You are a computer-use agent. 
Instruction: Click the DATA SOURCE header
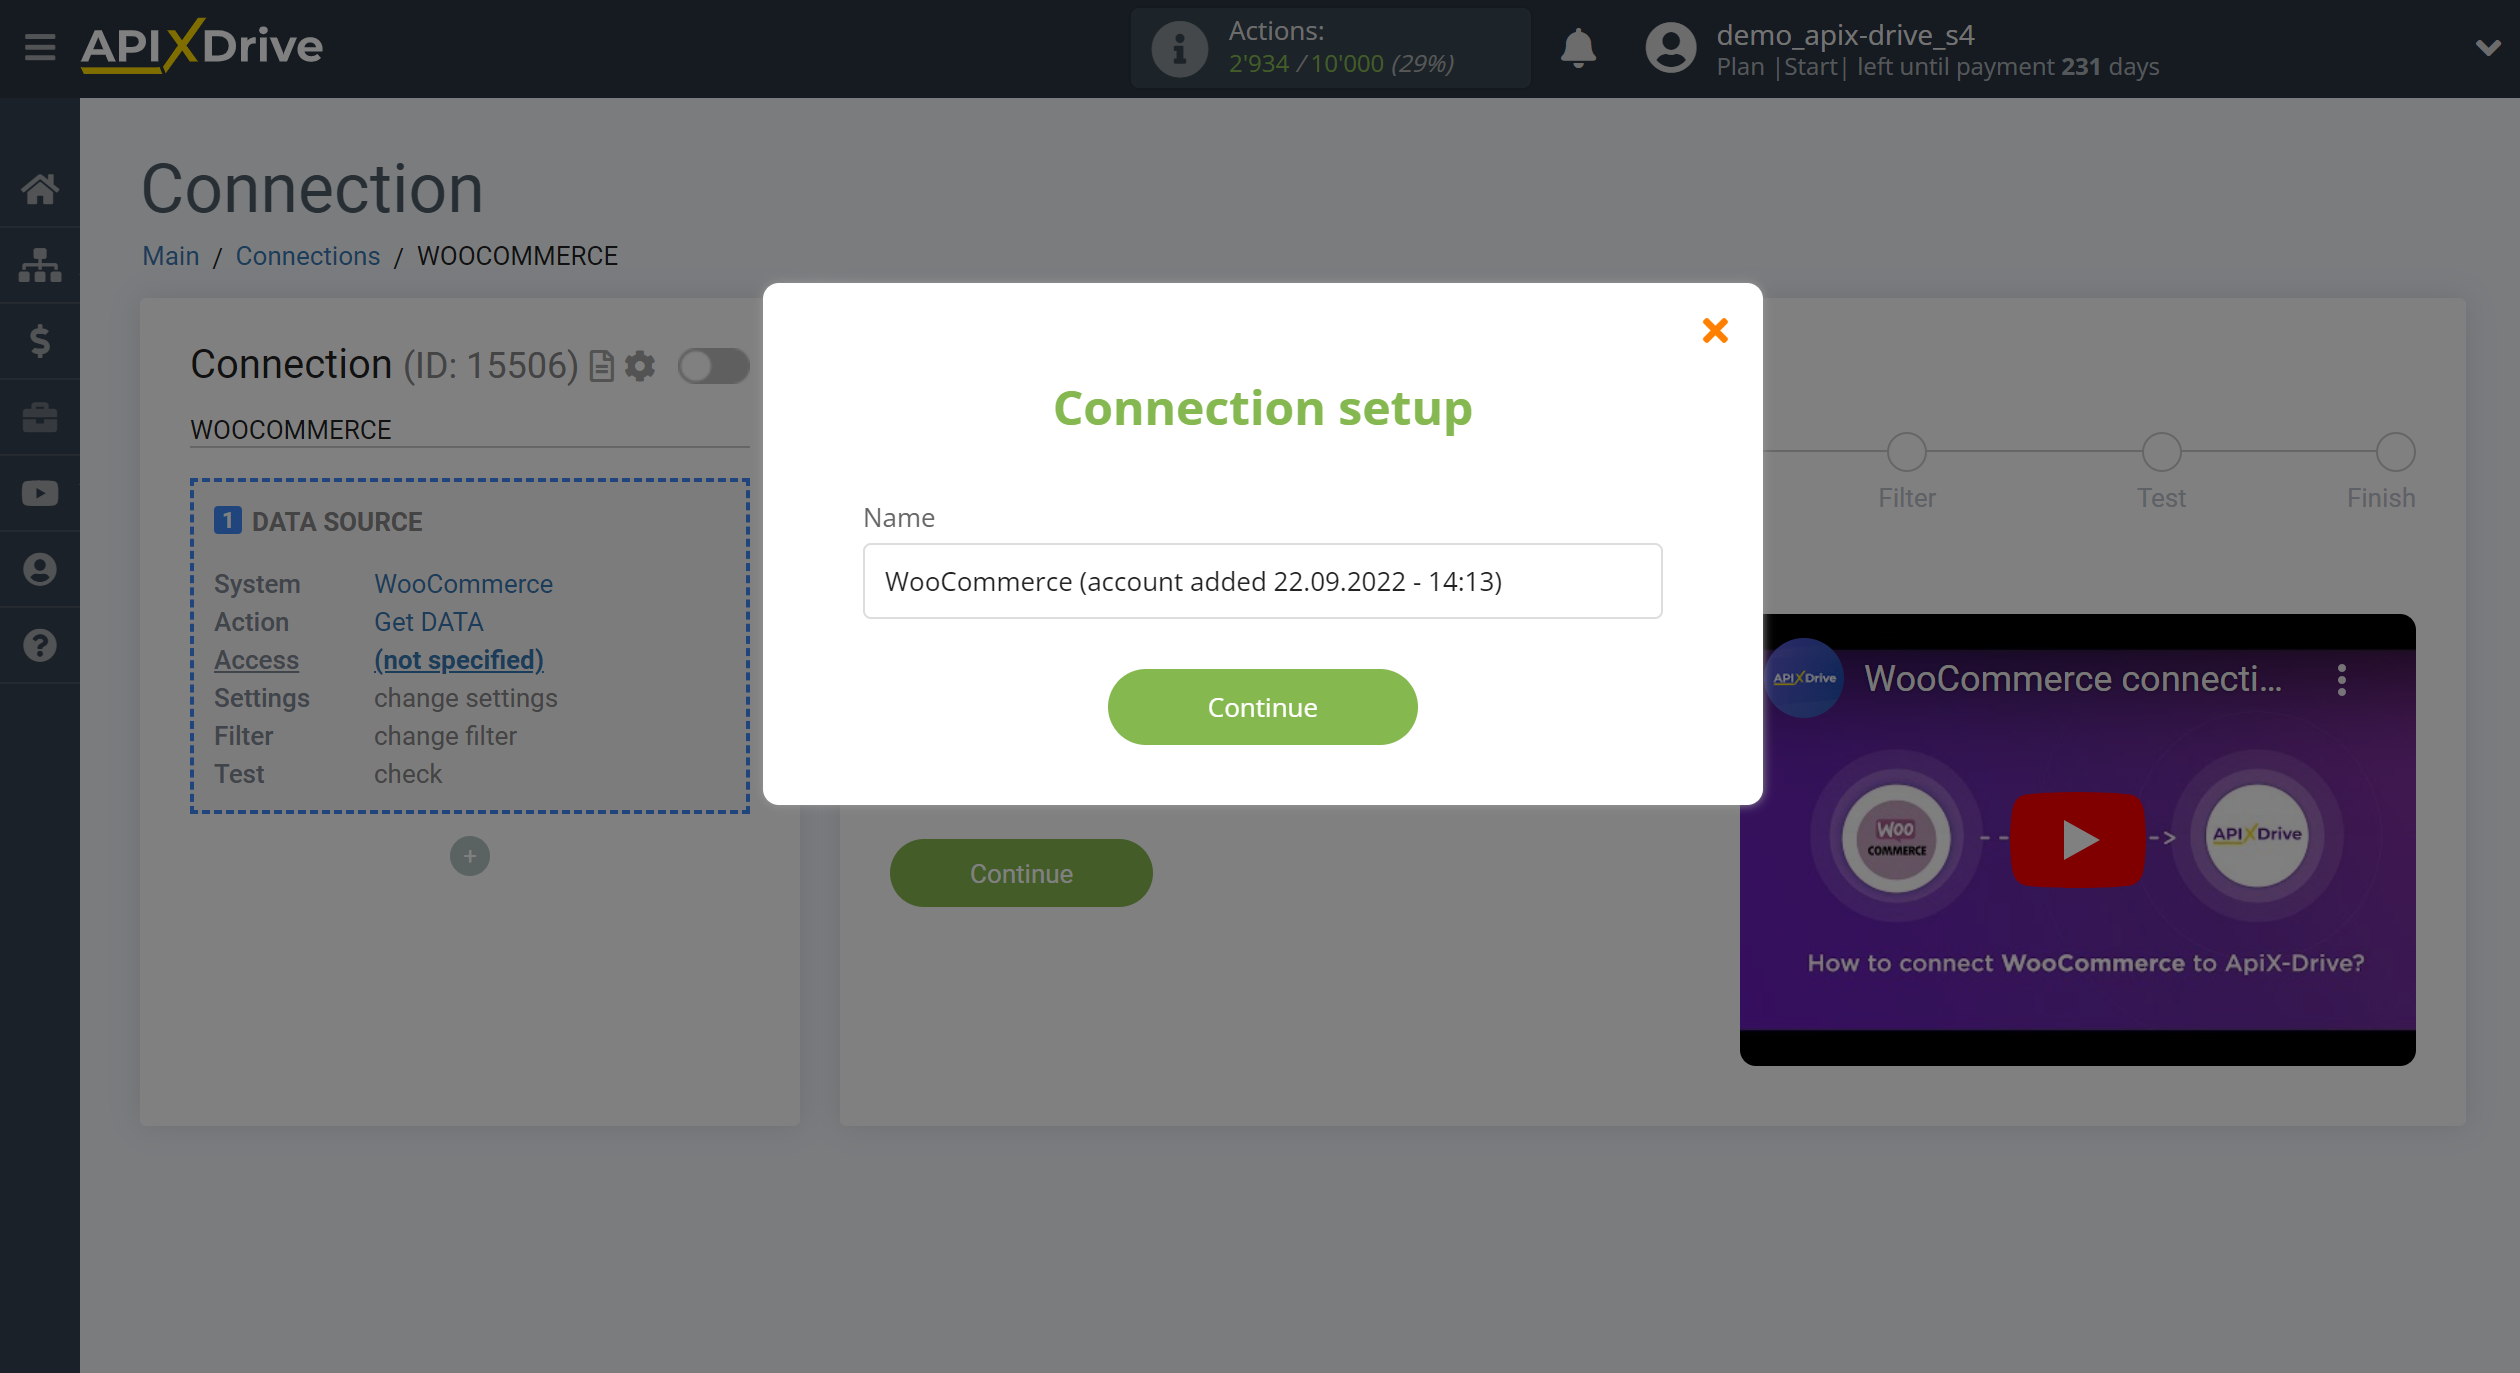337,521
